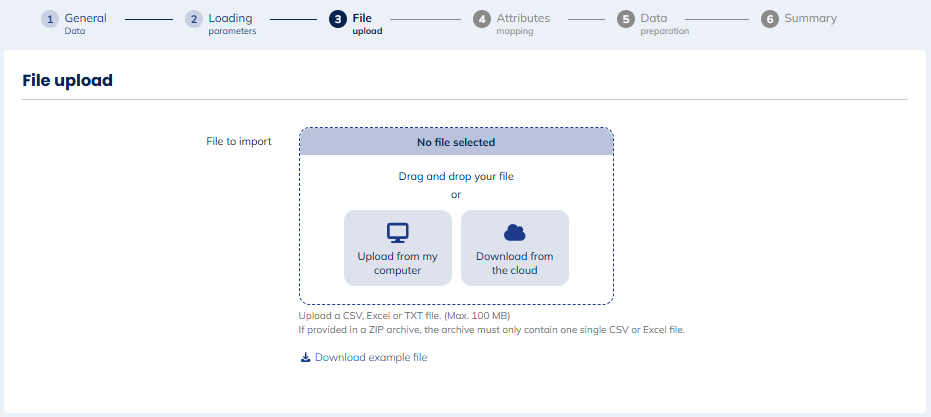Click the step 6 number circle
This screenshot has height=417, width=931.
point(770,20)
